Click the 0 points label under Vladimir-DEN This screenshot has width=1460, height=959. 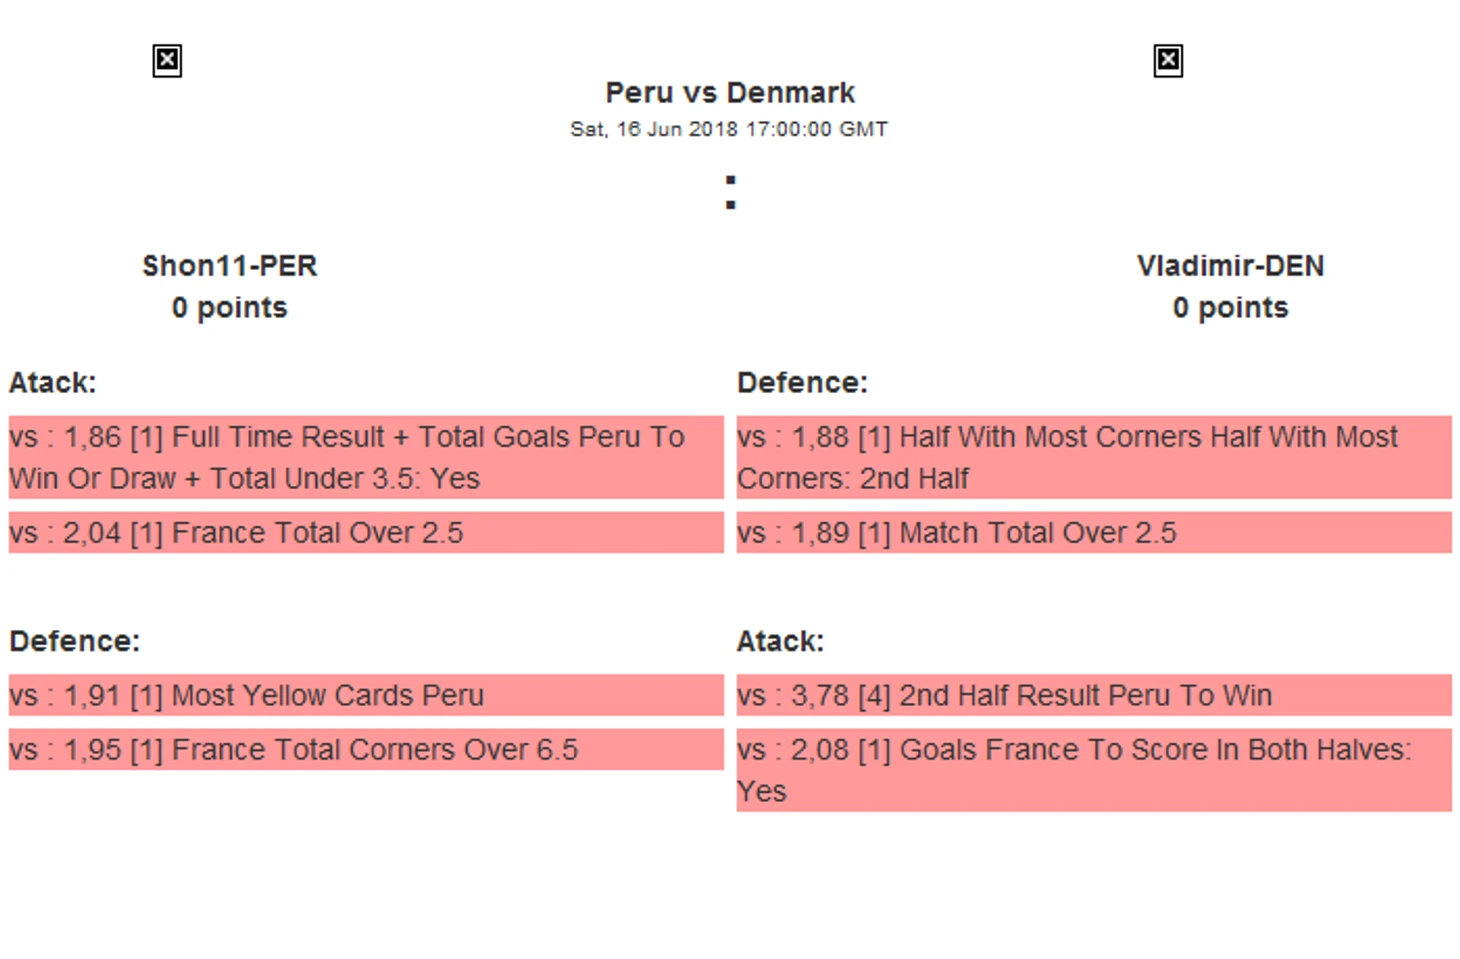(1230, 308)
